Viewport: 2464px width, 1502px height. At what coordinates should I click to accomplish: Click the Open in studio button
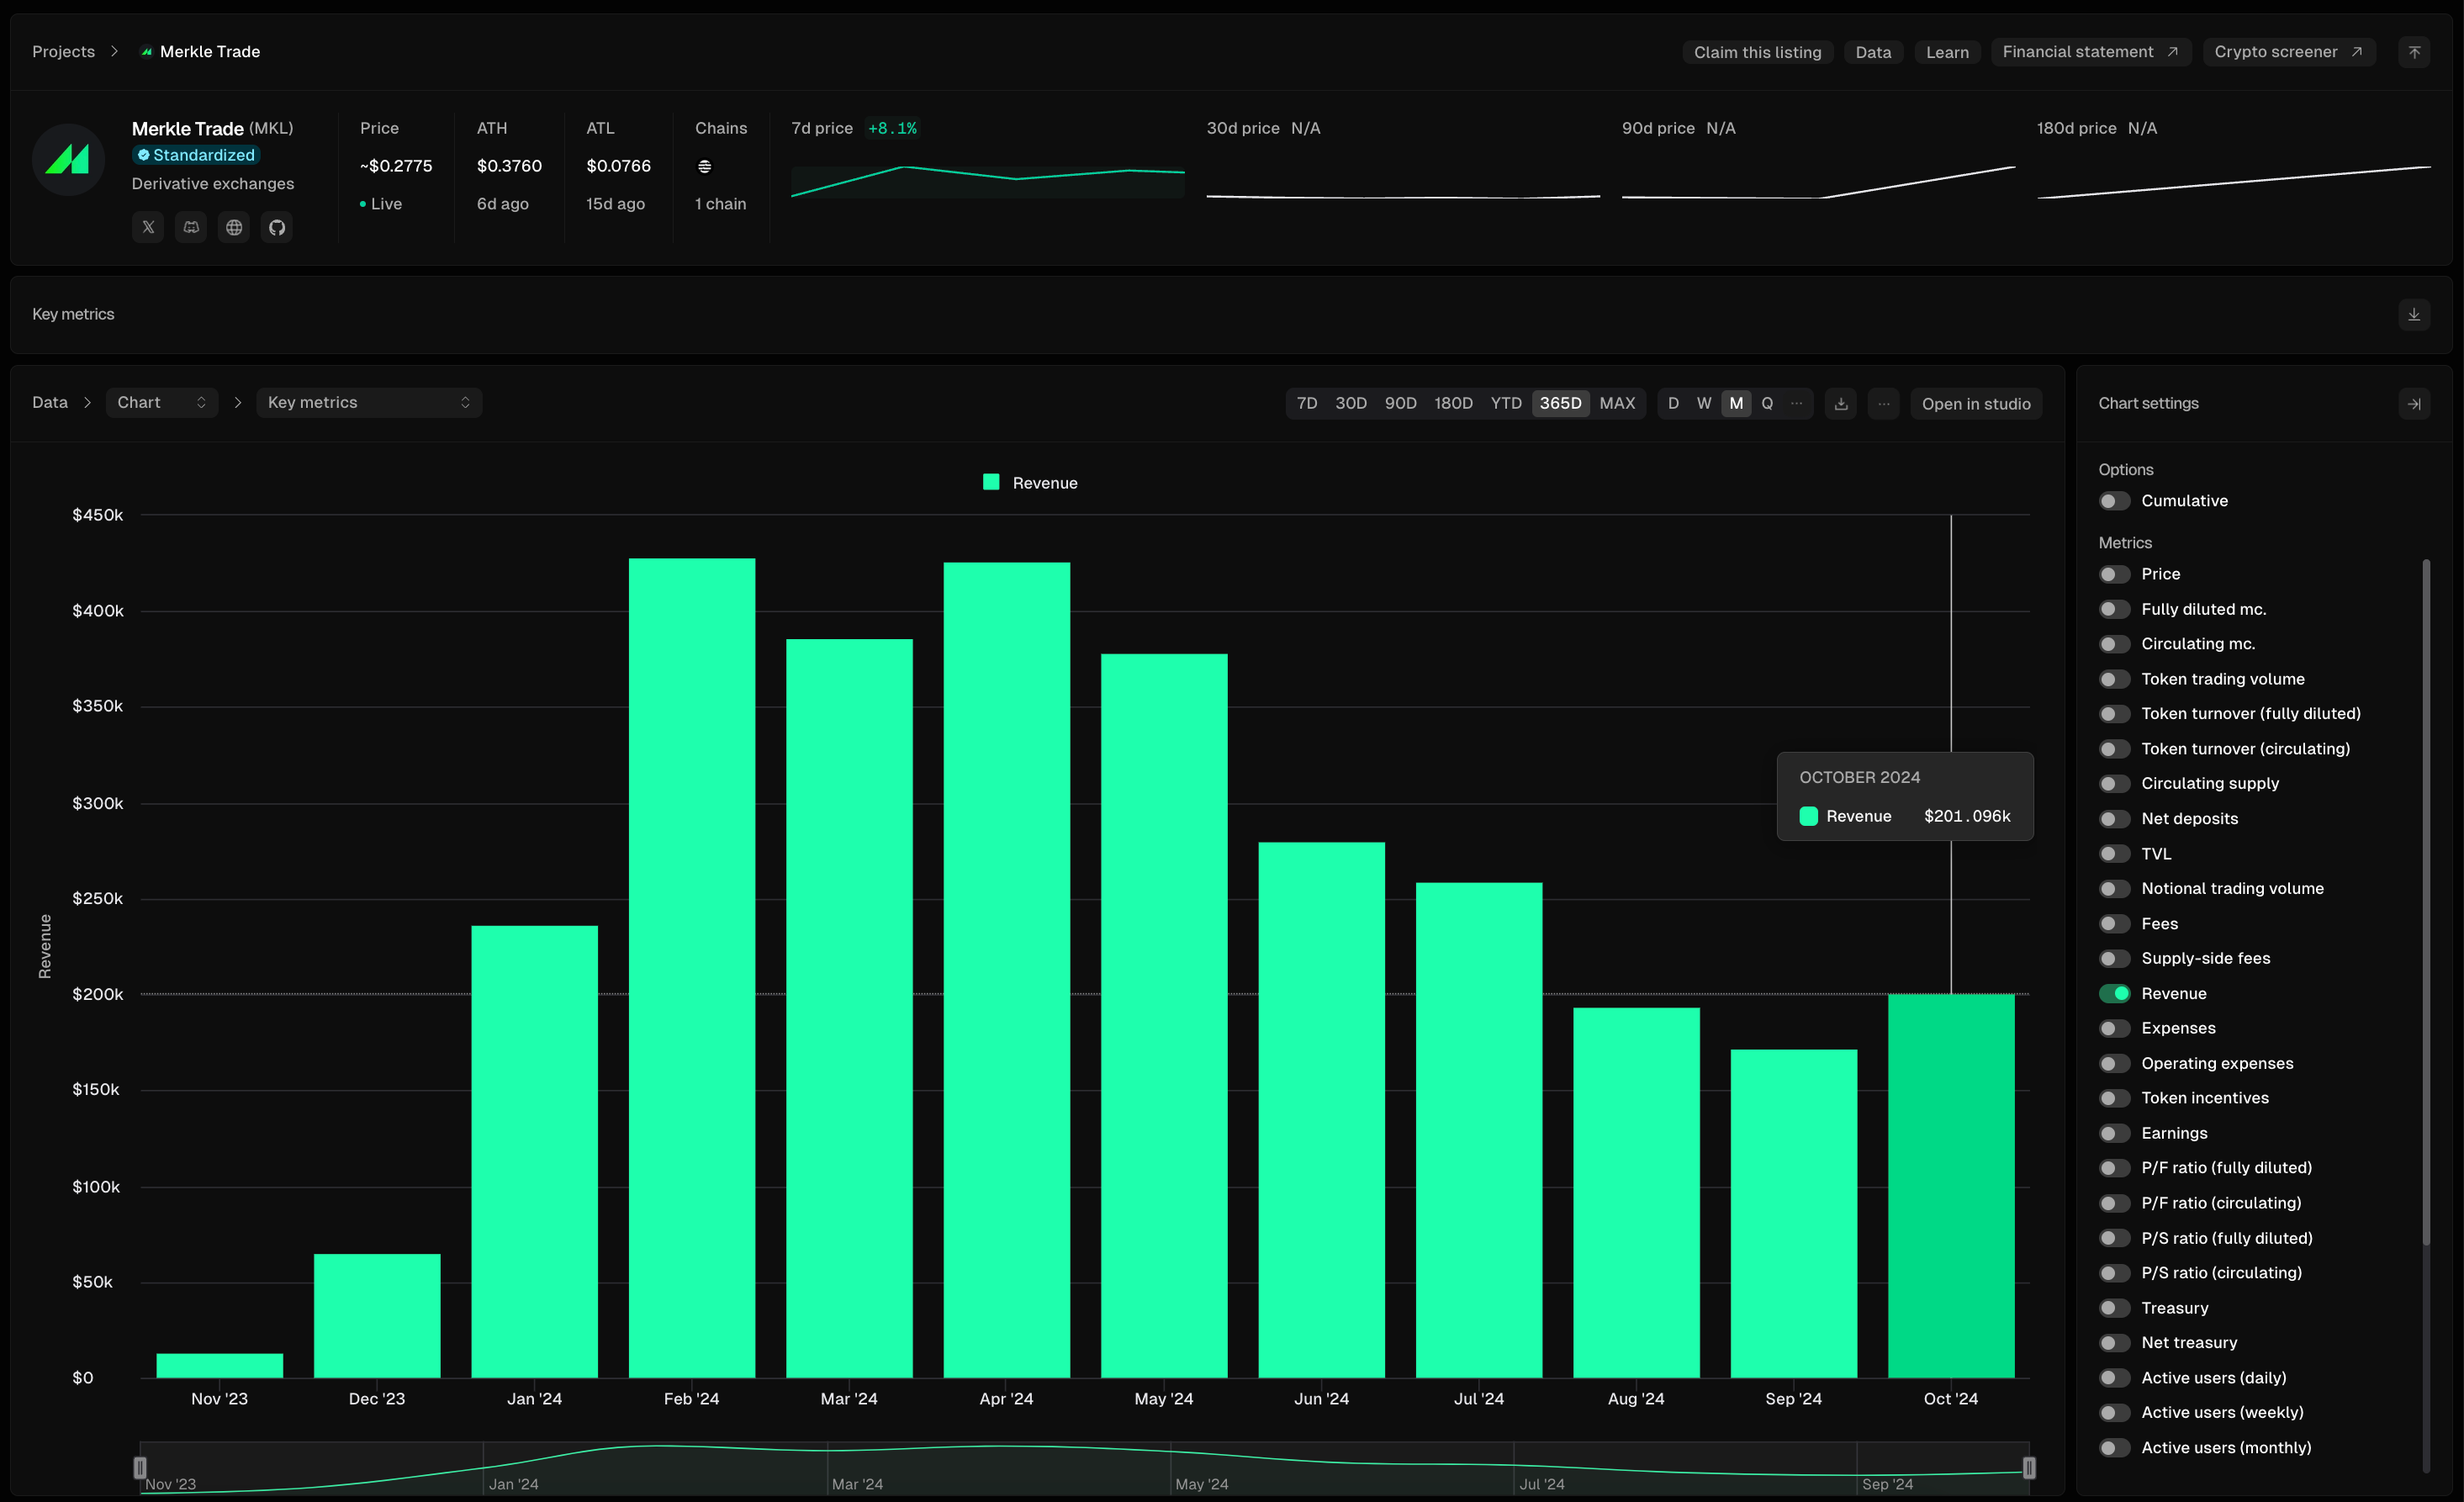pos(1976,403)
